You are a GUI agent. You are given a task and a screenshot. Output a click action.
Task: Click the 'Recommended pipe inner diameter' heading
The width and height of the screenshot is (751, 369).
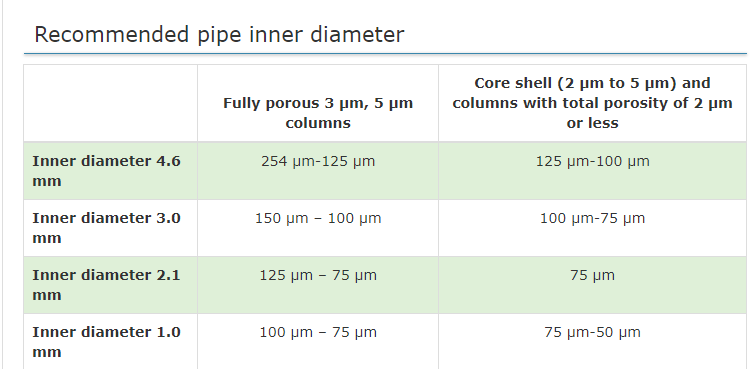coord(219,35)
